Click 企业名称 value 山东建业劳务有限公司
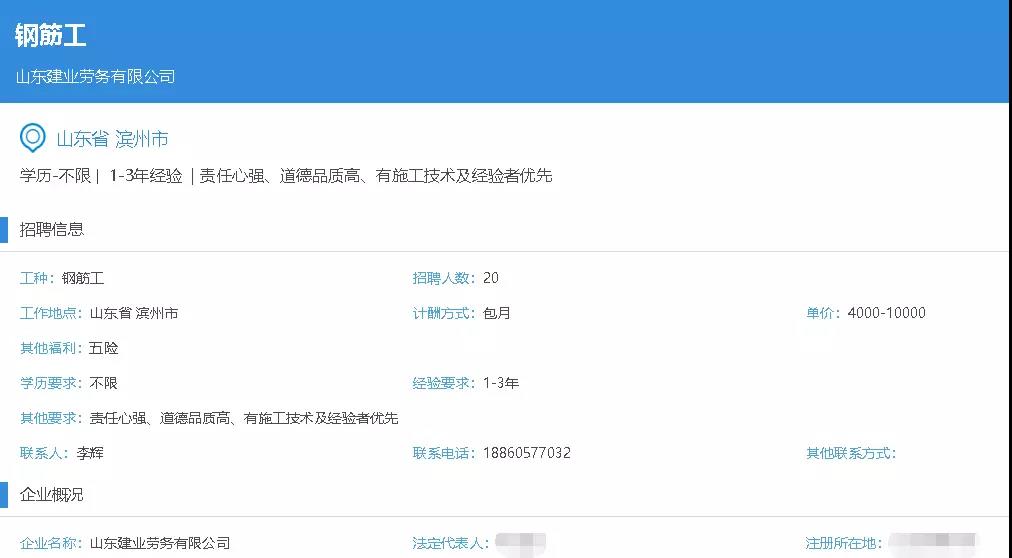Image resolution: width=1012 pixels, height=558 pixels. coord(160,543)
